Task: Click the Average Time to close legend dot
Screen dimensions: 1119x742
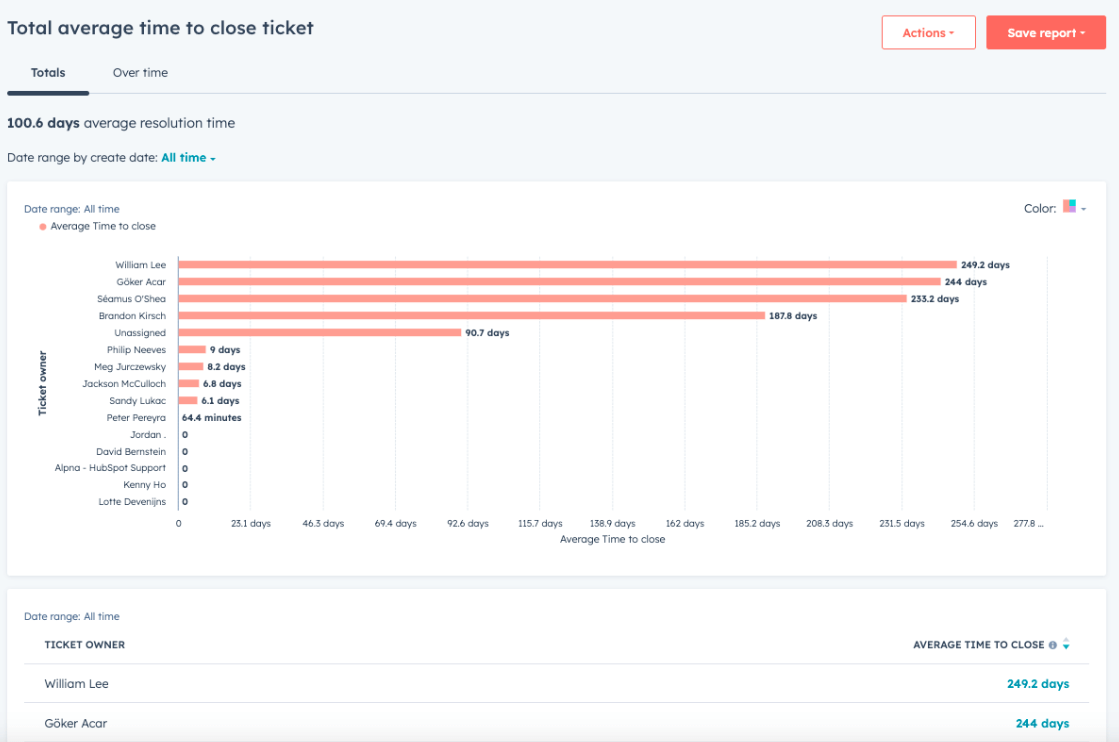Action: (43, 227)
